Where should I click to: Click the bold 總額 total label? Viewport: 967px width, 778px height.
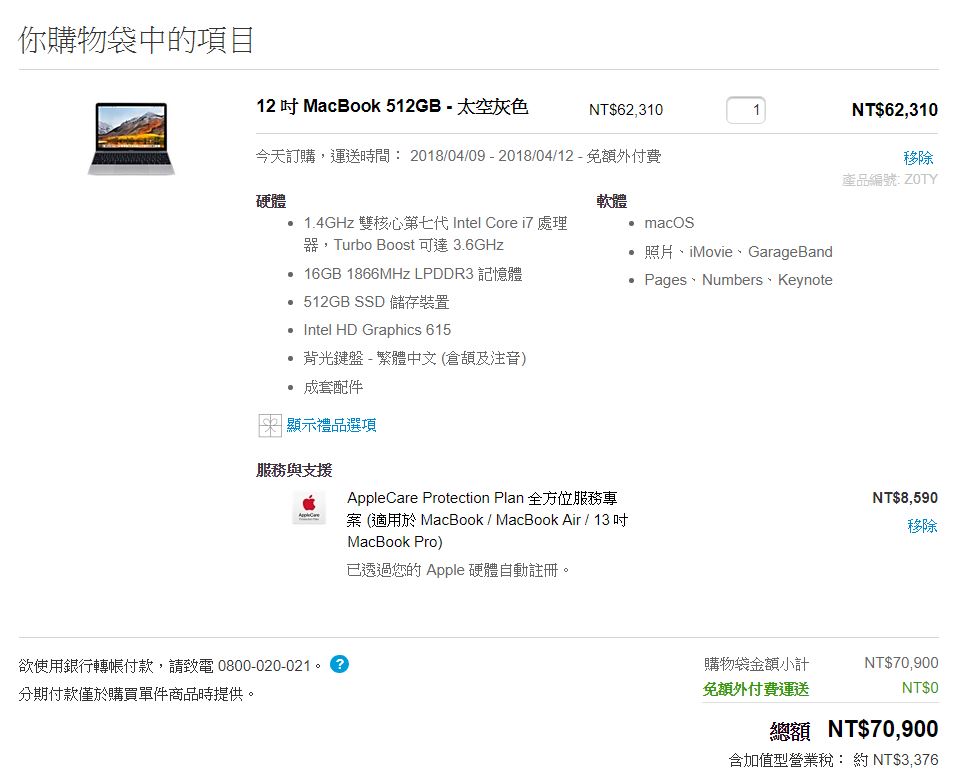[790, 731]
